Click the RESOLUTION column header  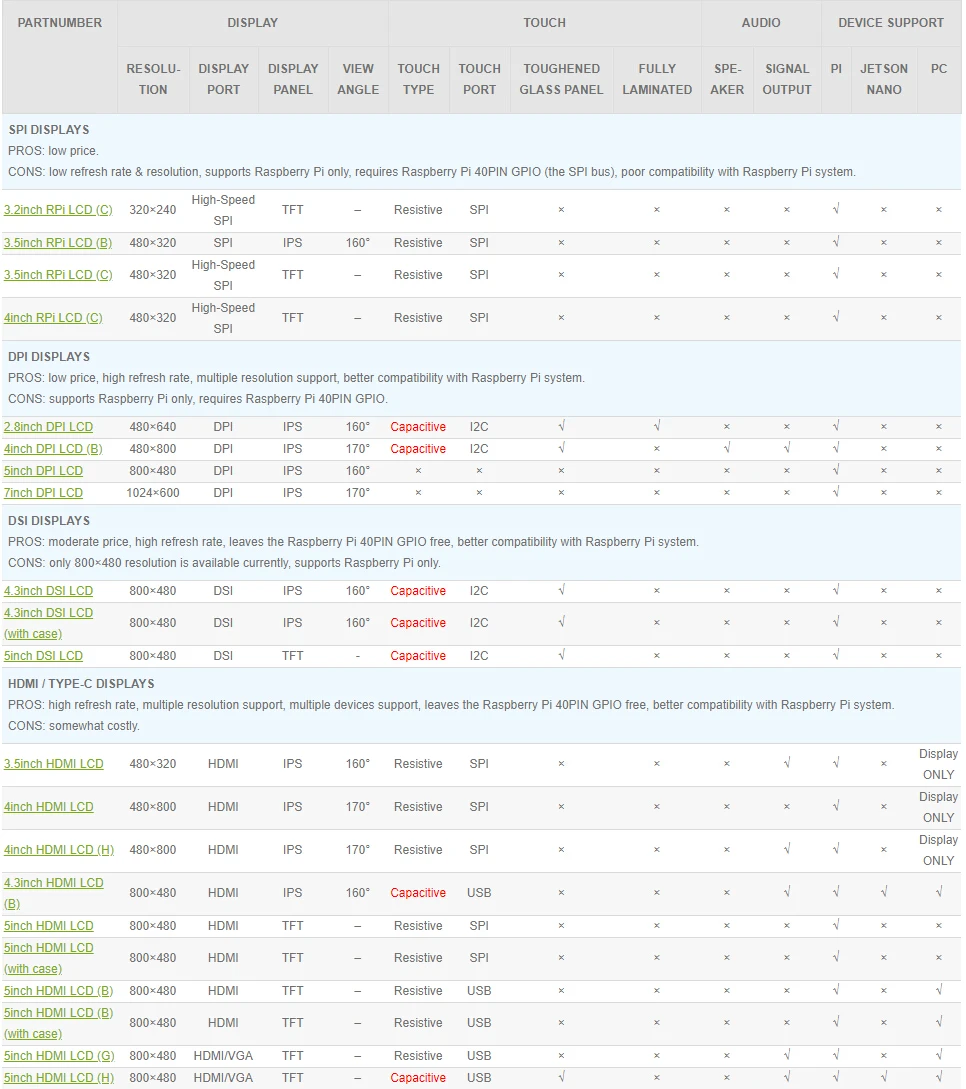pyautogui.click(x=153, y=79)
